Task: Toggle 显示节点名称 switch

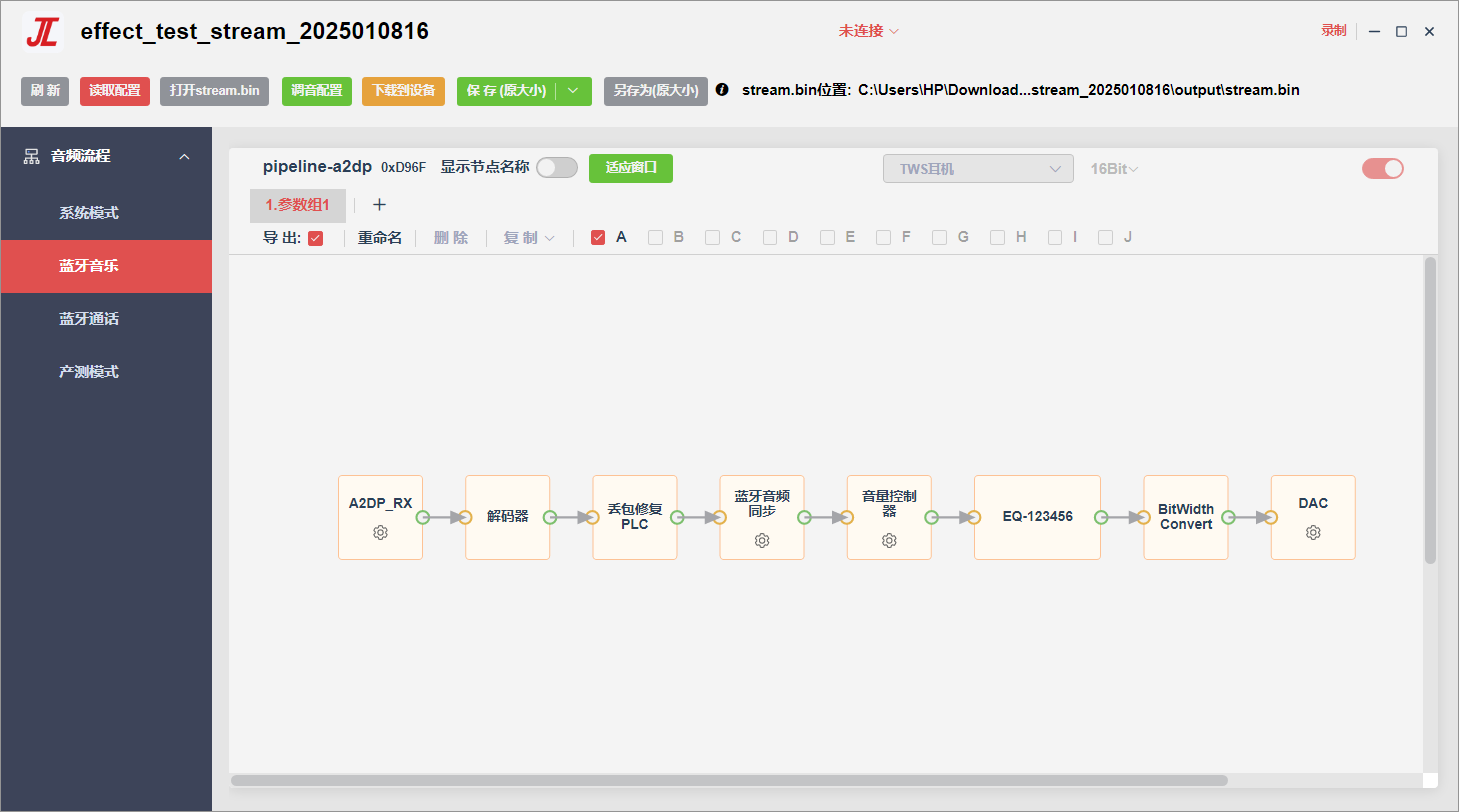Action: tap(557, 168)
